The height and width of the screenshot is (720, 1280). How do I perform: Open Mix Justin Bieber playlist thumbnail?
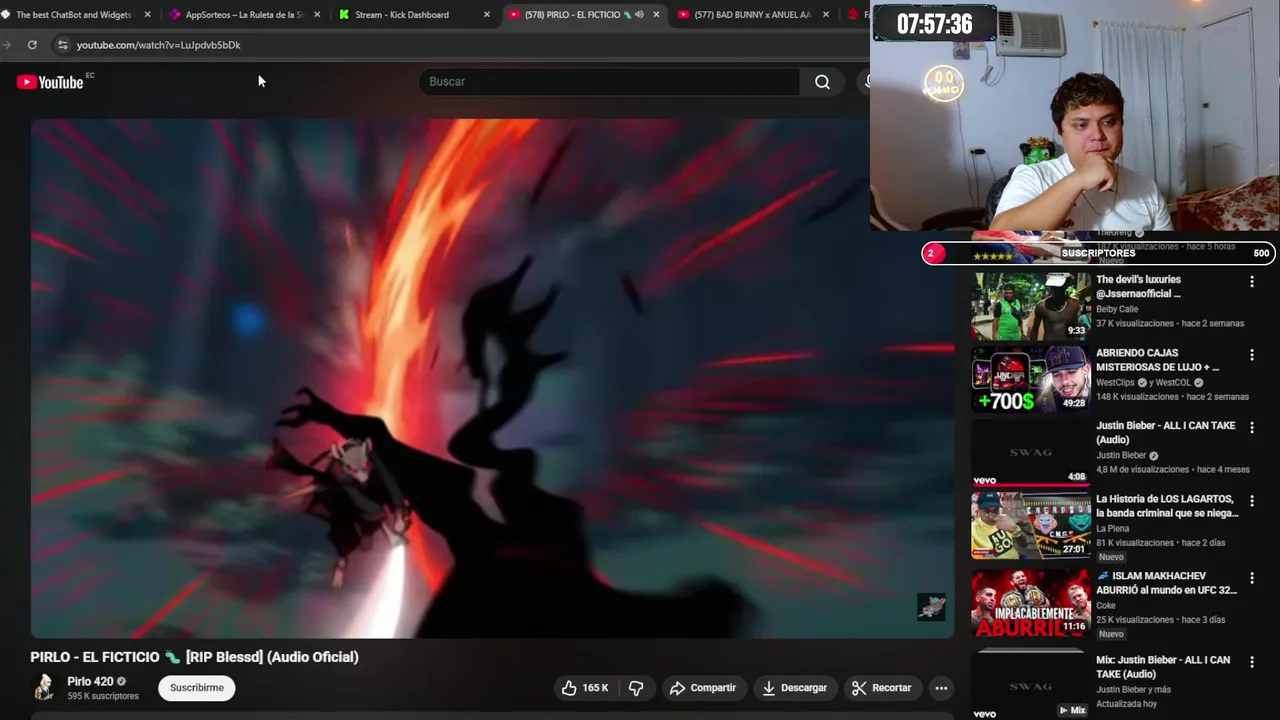click(1031, 686)
